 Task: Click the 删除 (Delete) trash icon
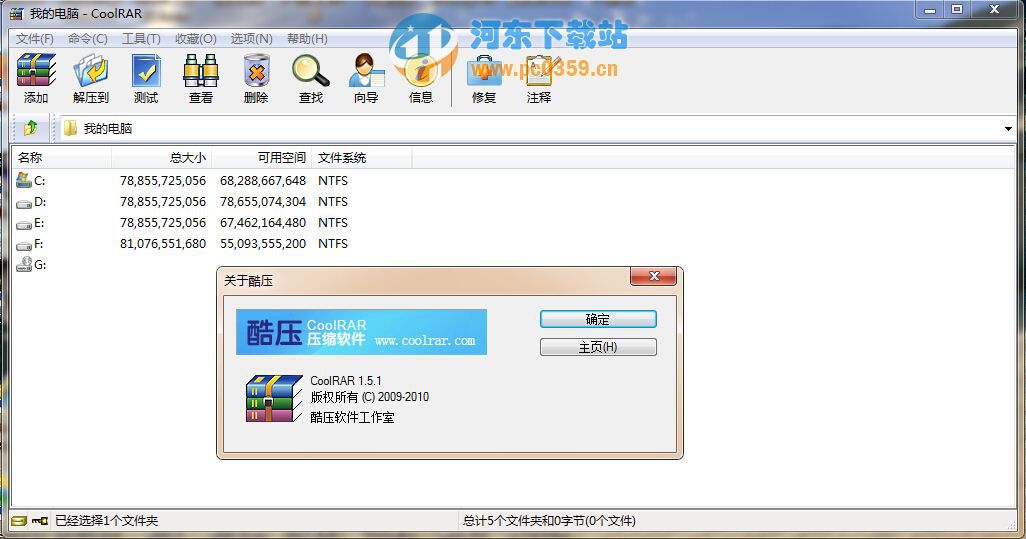(256, 70)
